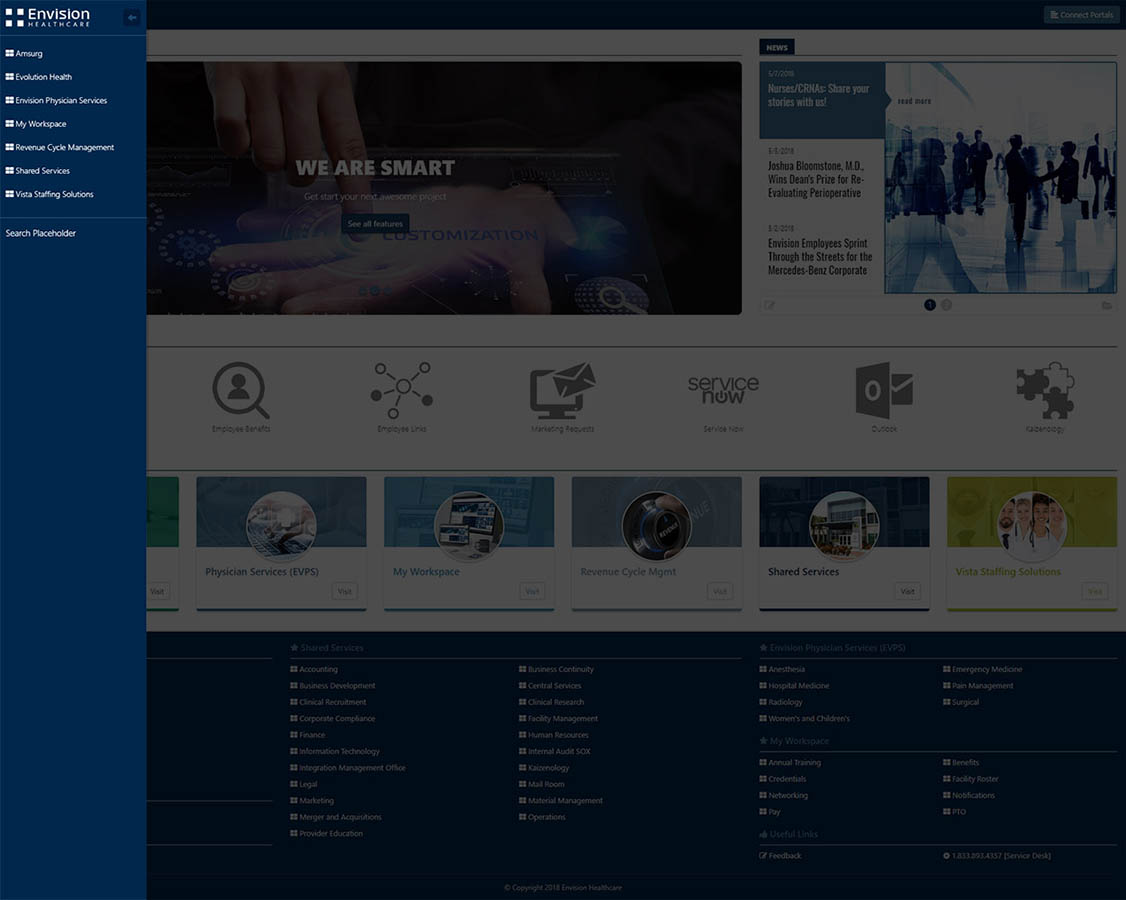Launch the Outlook icon

[884, 390]
